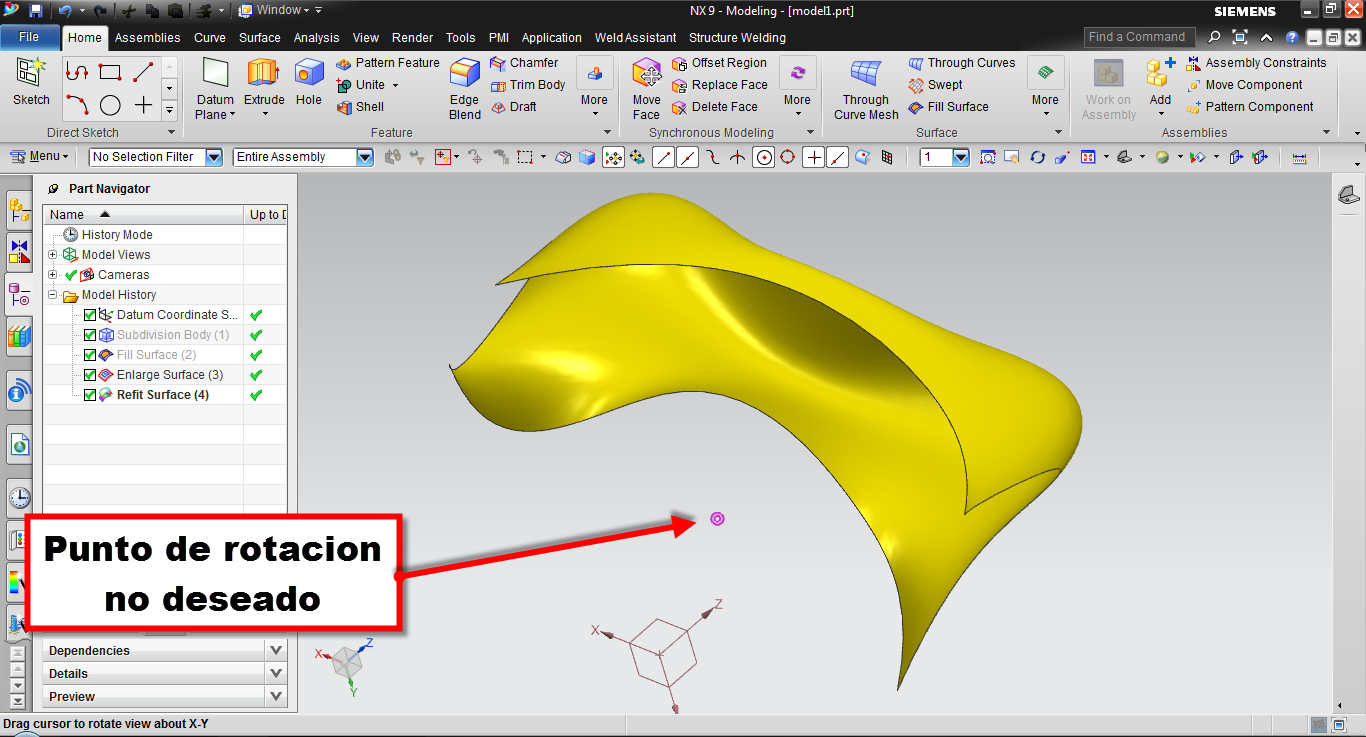
Task: Toggle Refit Surface (4) checkbox
Action: pos(90,395)
